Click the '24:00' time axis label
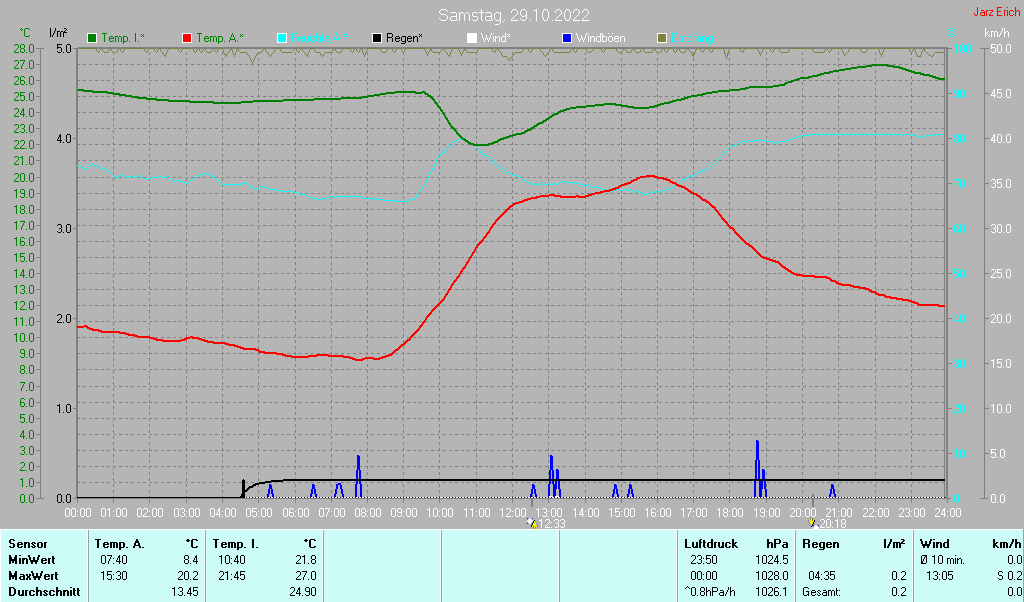Screen dimensions: 1024x602 (948, 513)
